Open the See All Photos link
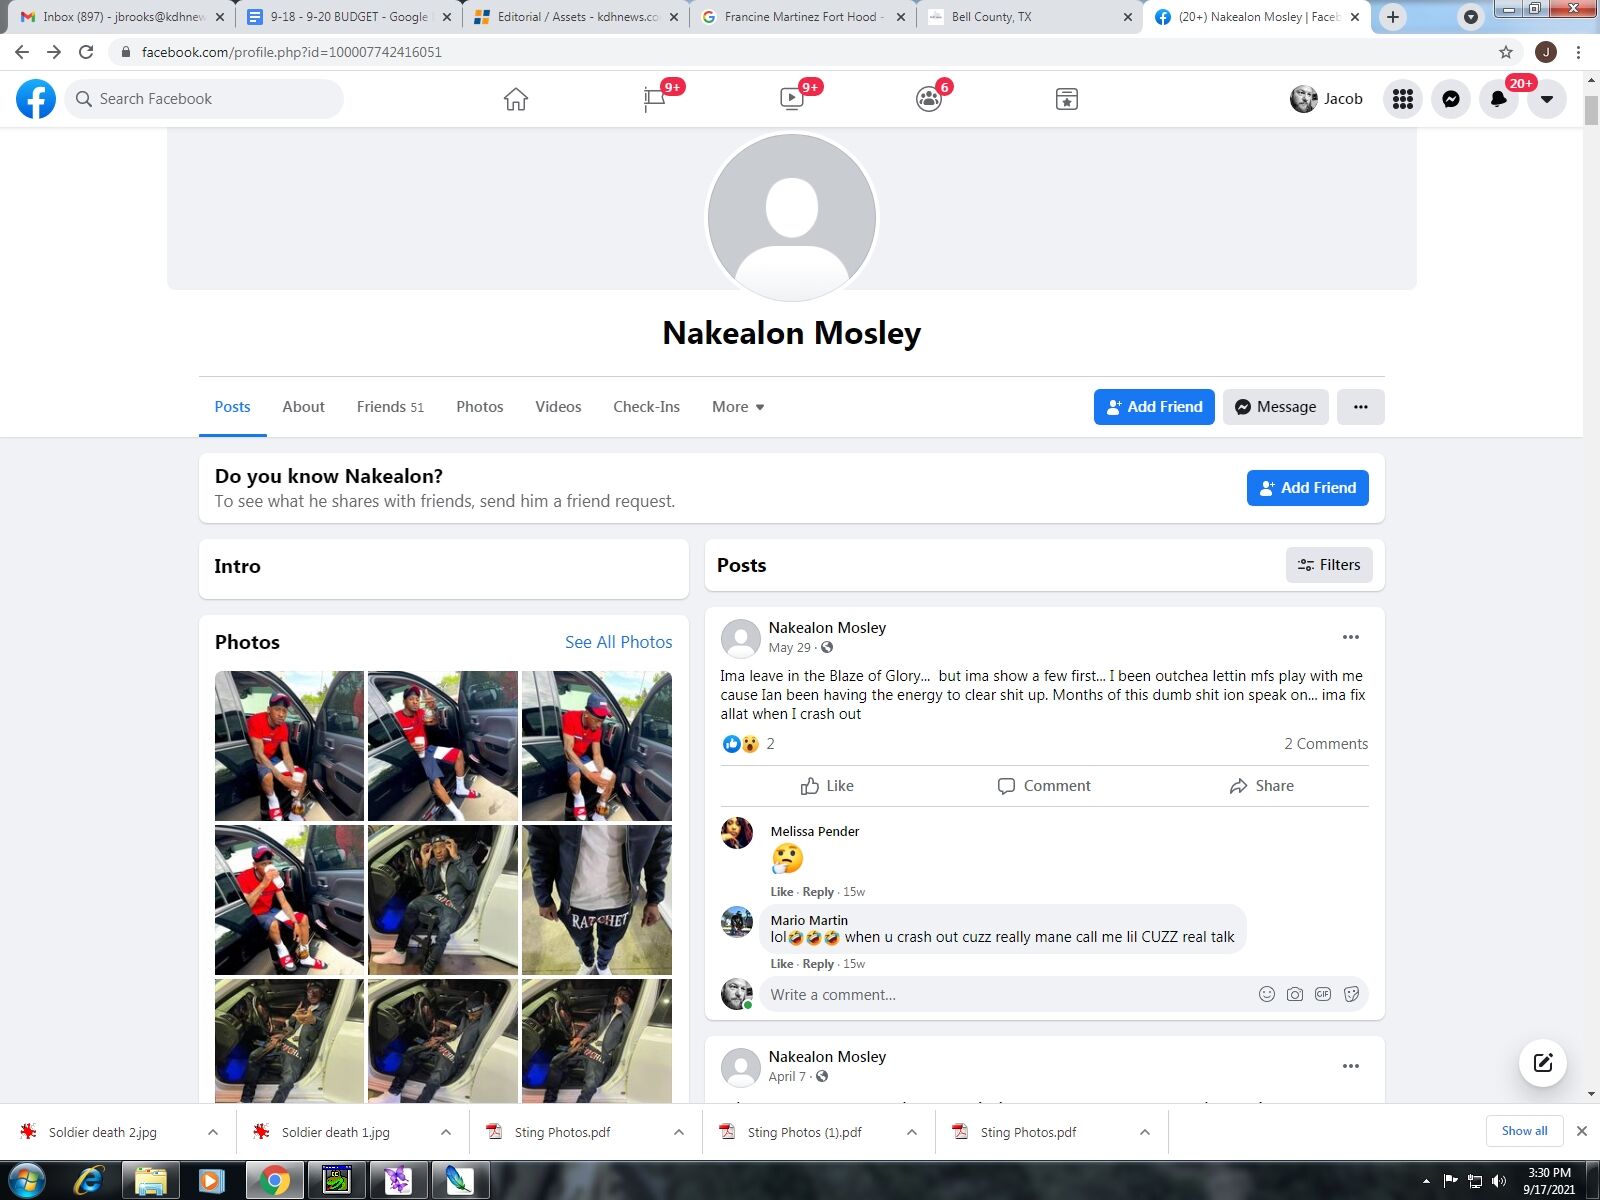Image resolution: width=1600 pixels, height=1200 pixels. tap(618, 642)
